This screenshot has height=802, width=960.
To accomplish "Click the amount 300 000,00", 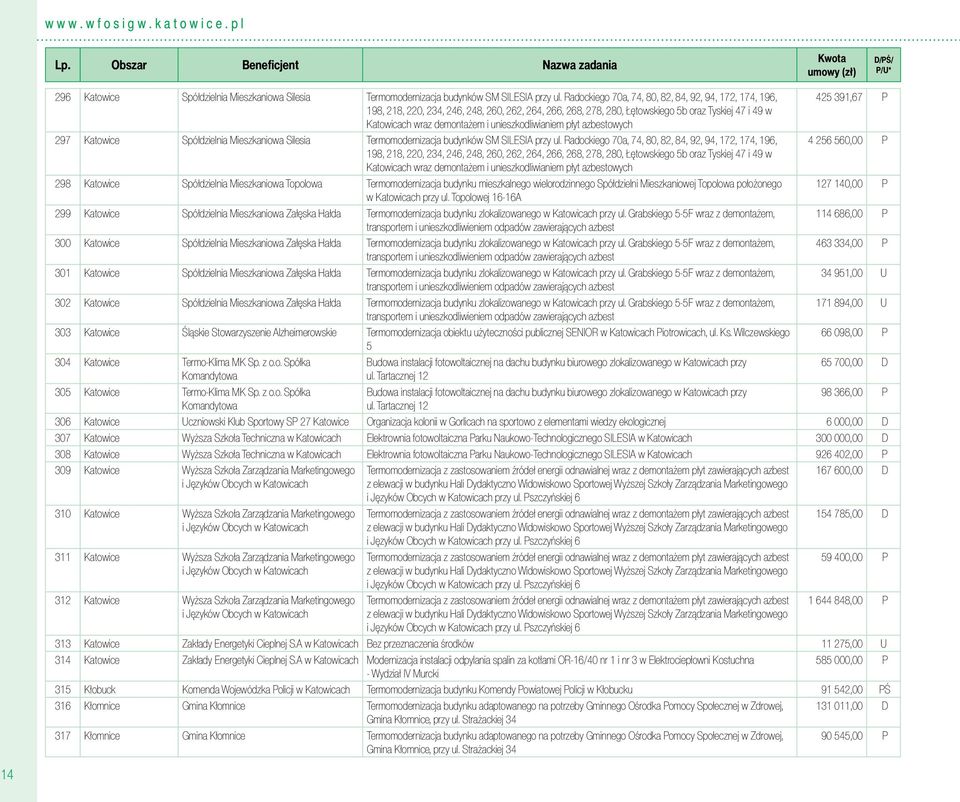I will (x=839, y=439).
